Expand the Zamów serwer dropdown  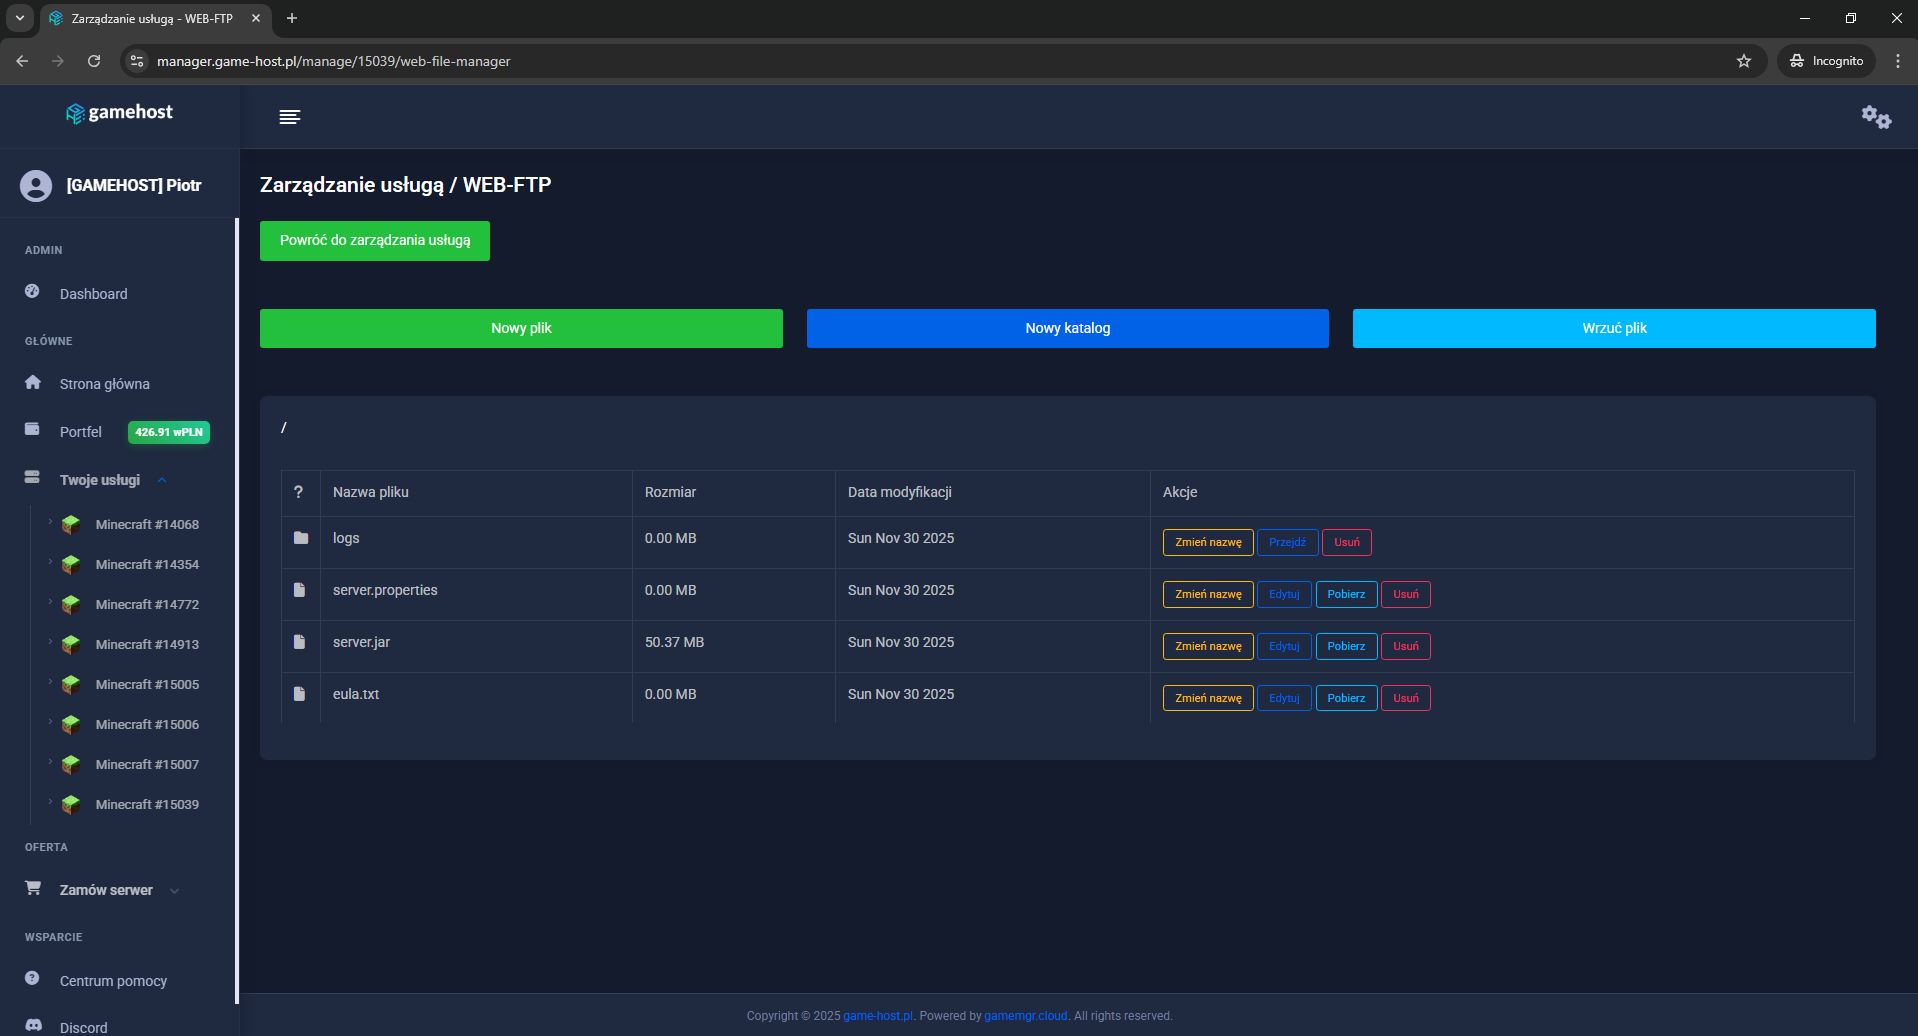point(175,889)
